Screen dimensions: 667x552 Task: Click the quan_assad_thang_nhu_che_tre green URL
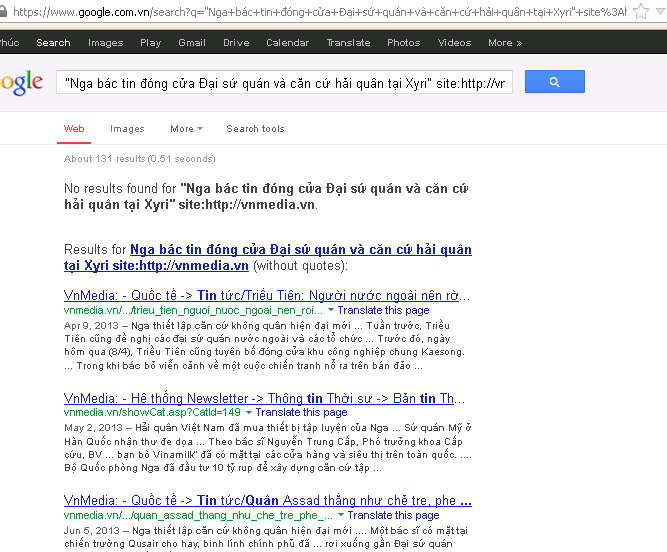pos(199,515)
